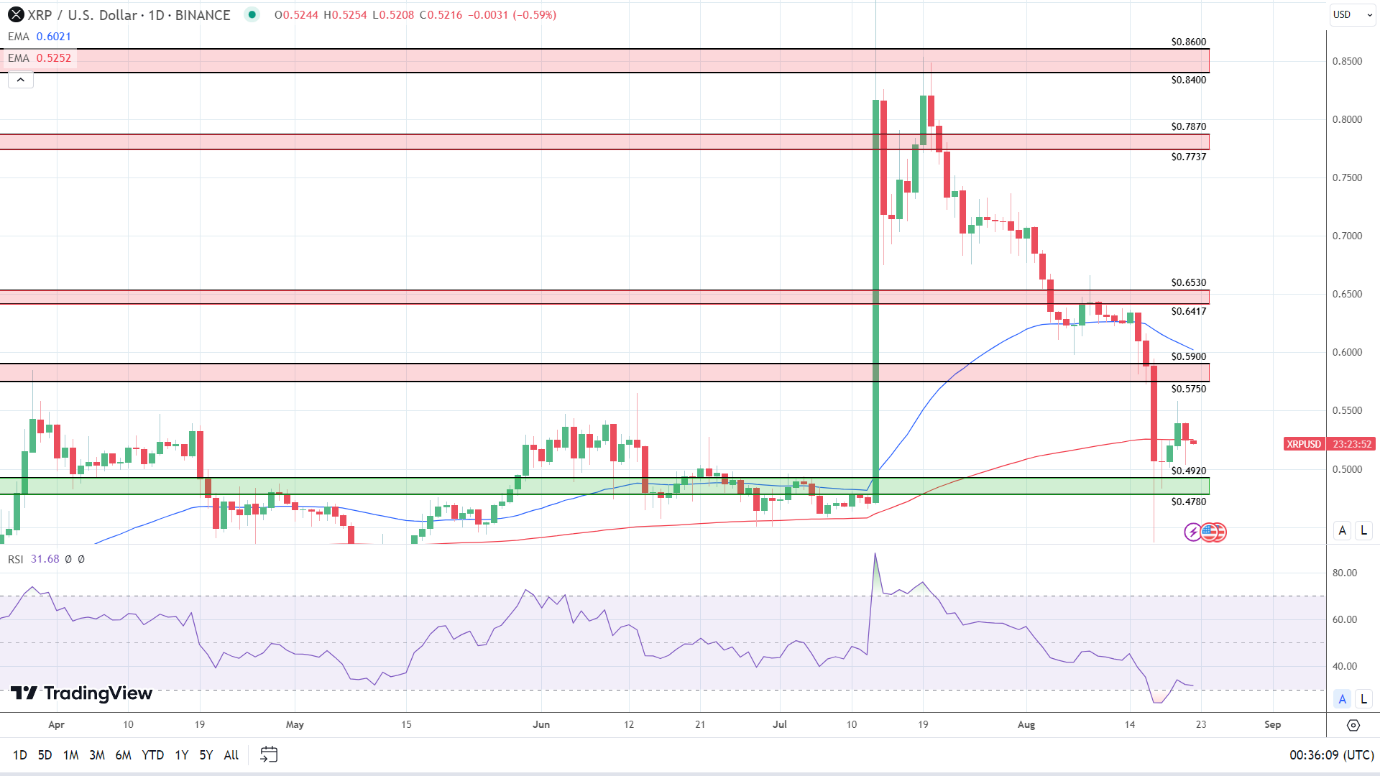Screen dimensions: 1380x776
Task: Click the $0.4920 support level label
Action: 1188,470
